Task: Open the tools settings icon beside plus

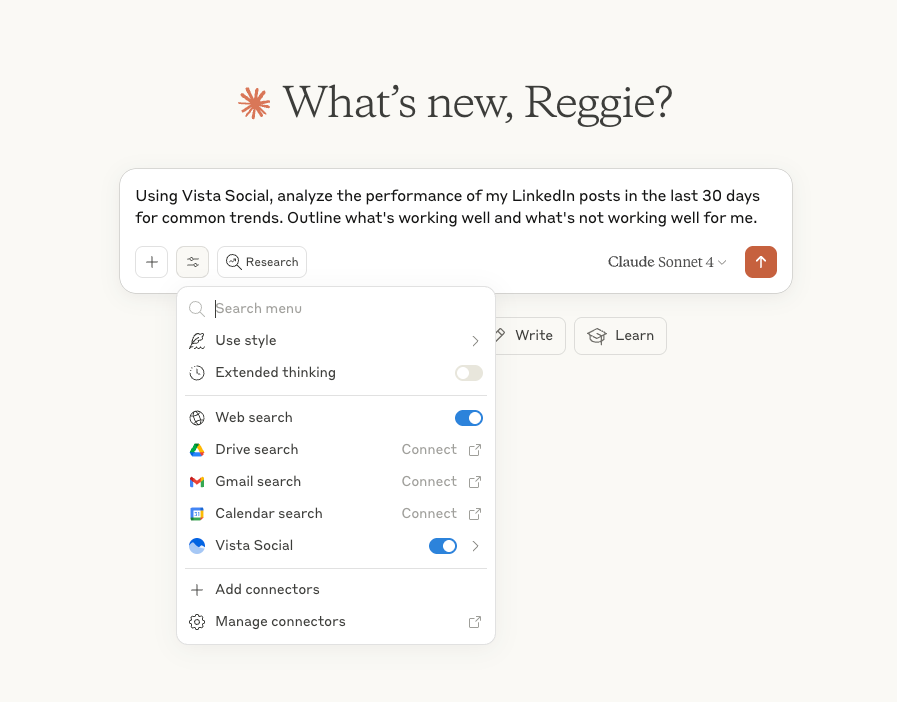Action: (x=192, y=262)
